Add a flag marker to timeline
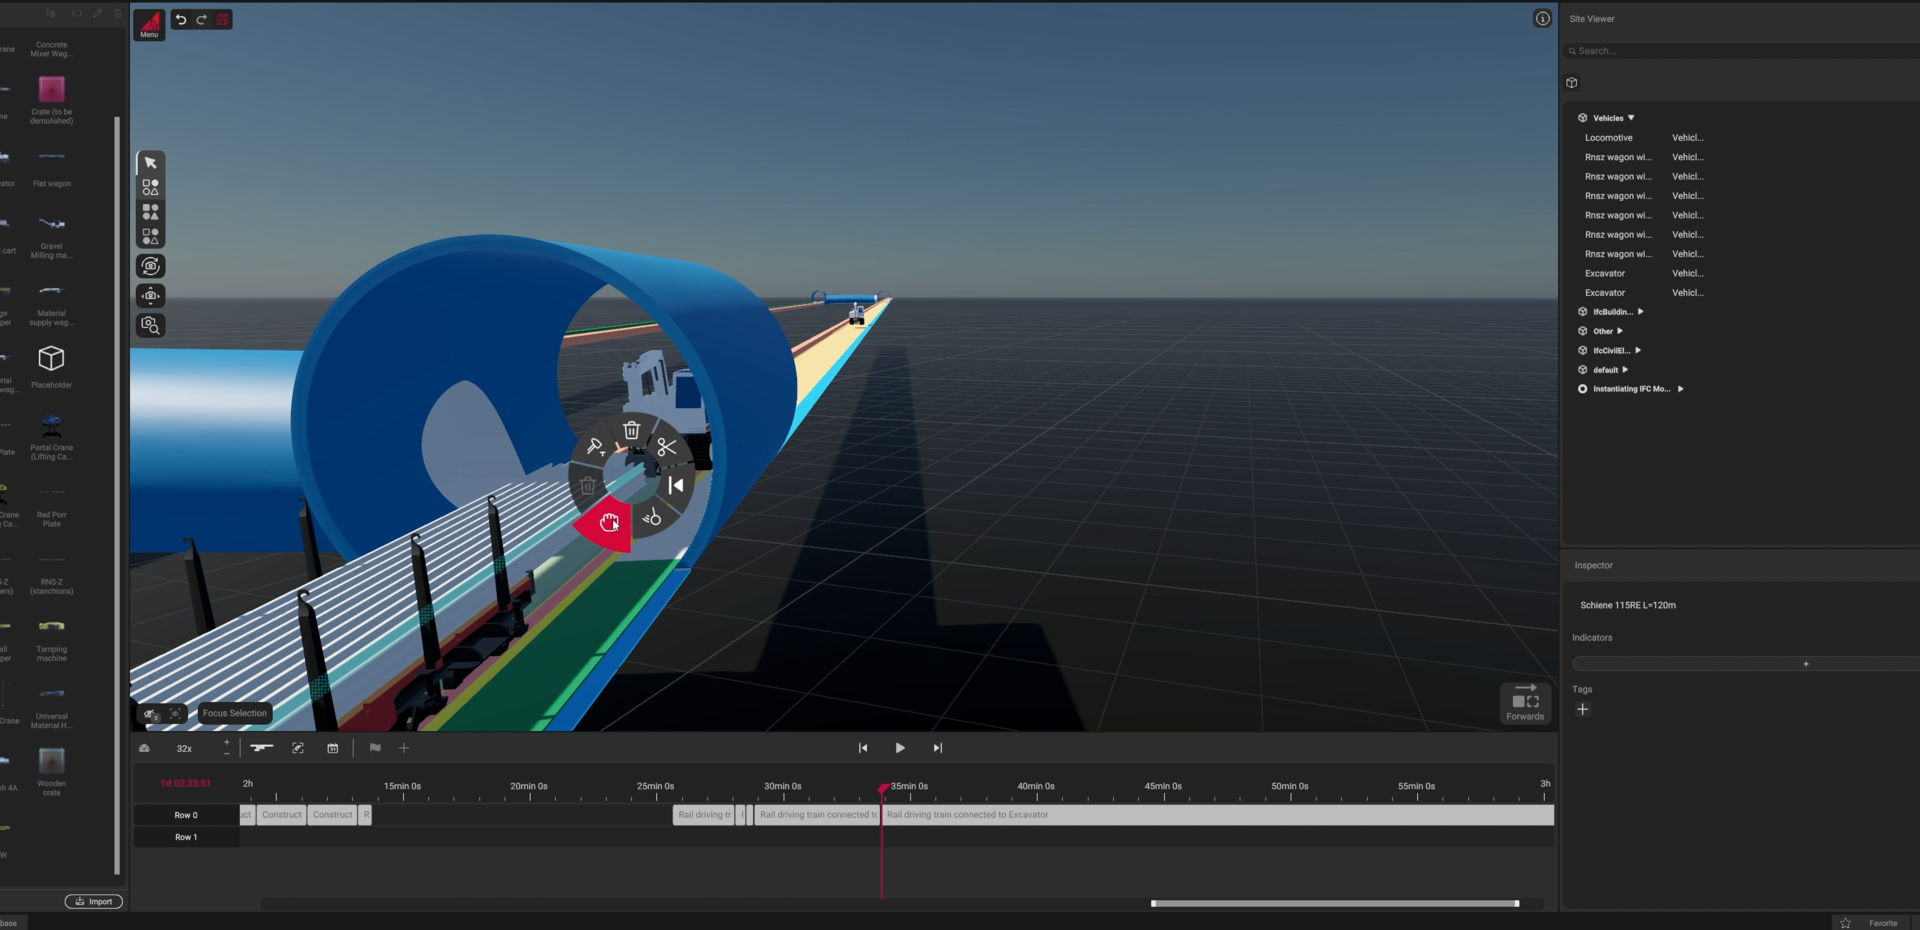This screenshot has height=930, width=1920. 375,748
